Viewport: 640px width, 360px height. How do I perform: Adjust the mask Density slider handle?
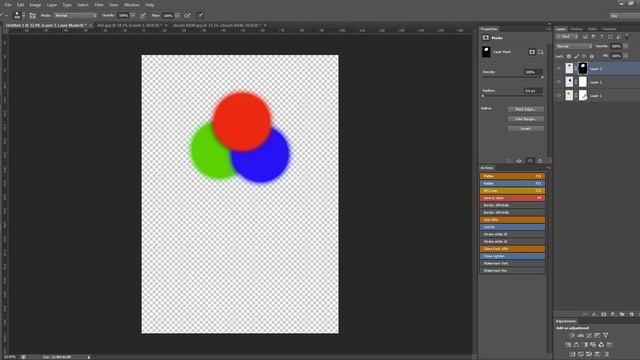click(542, 77)
